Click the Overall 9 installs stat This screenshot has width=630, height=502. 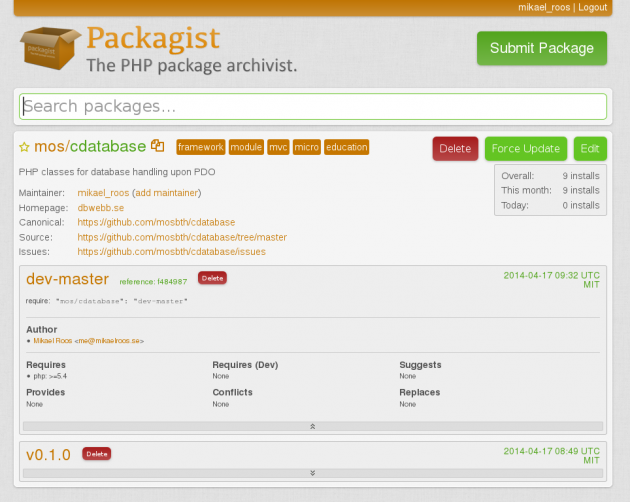click(550, 176)
